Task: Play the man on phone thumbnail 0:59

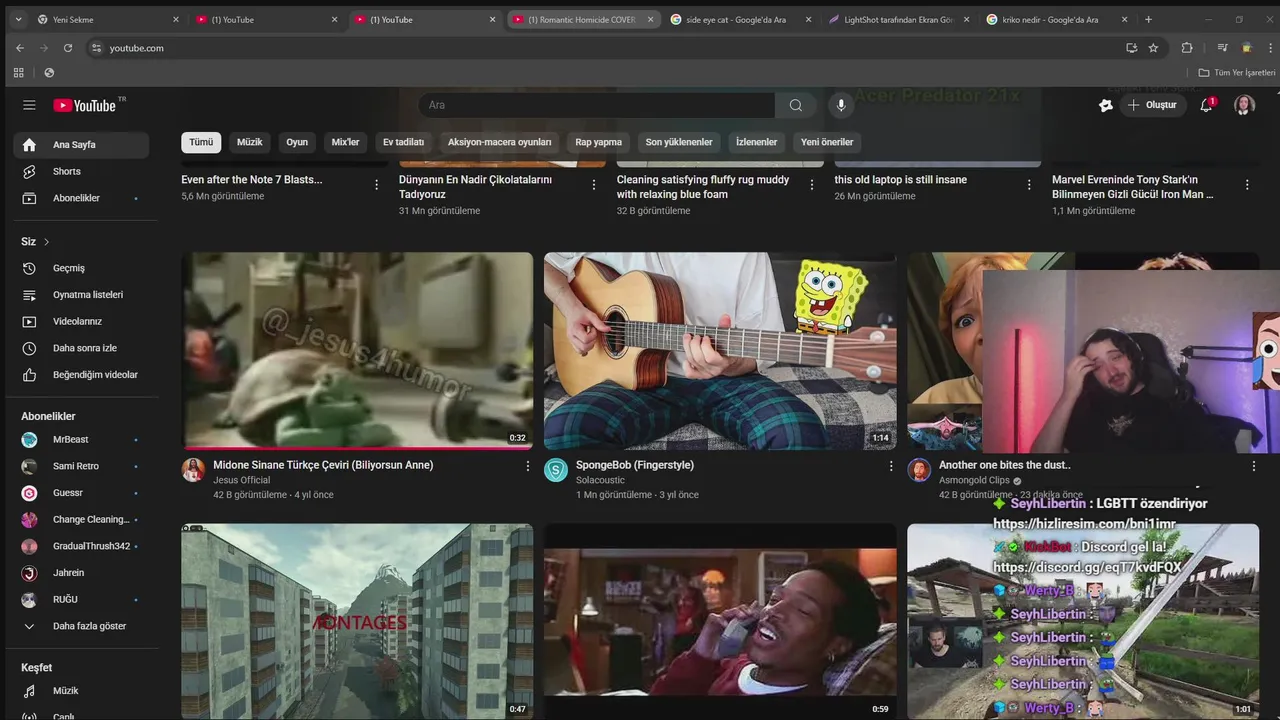Action: point(720,621)
